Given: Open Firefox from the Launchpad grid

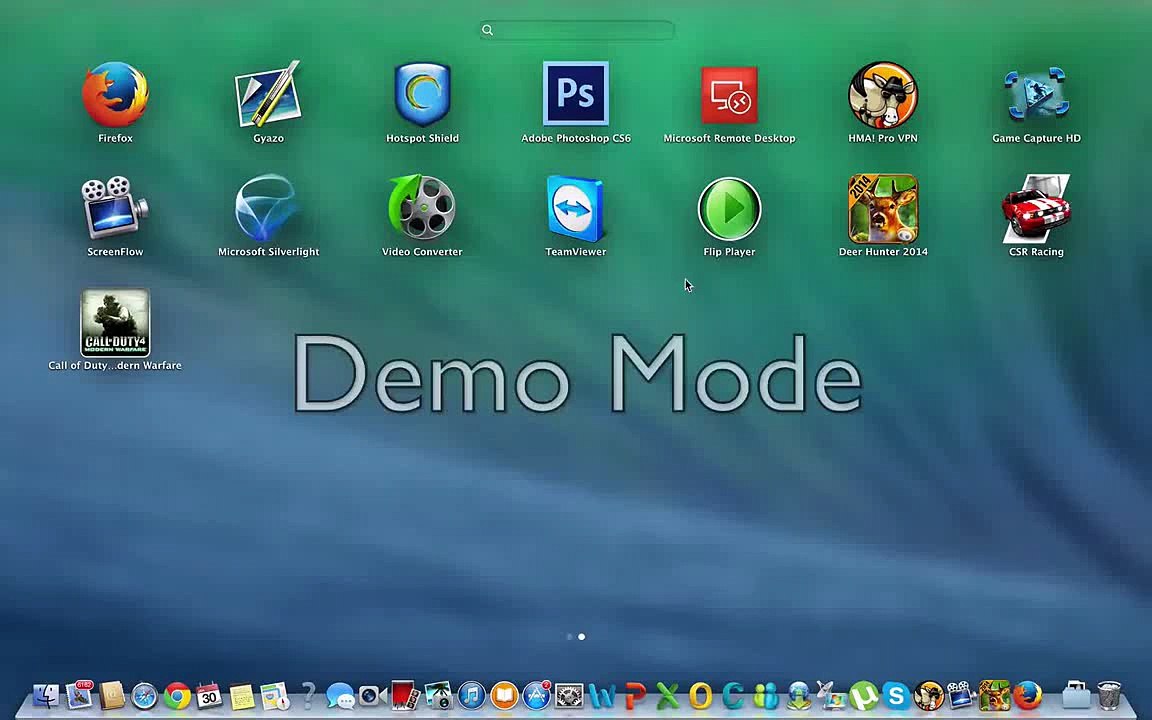Looking at the screenshot, I should pyautogui.click(x=115, y=95).
